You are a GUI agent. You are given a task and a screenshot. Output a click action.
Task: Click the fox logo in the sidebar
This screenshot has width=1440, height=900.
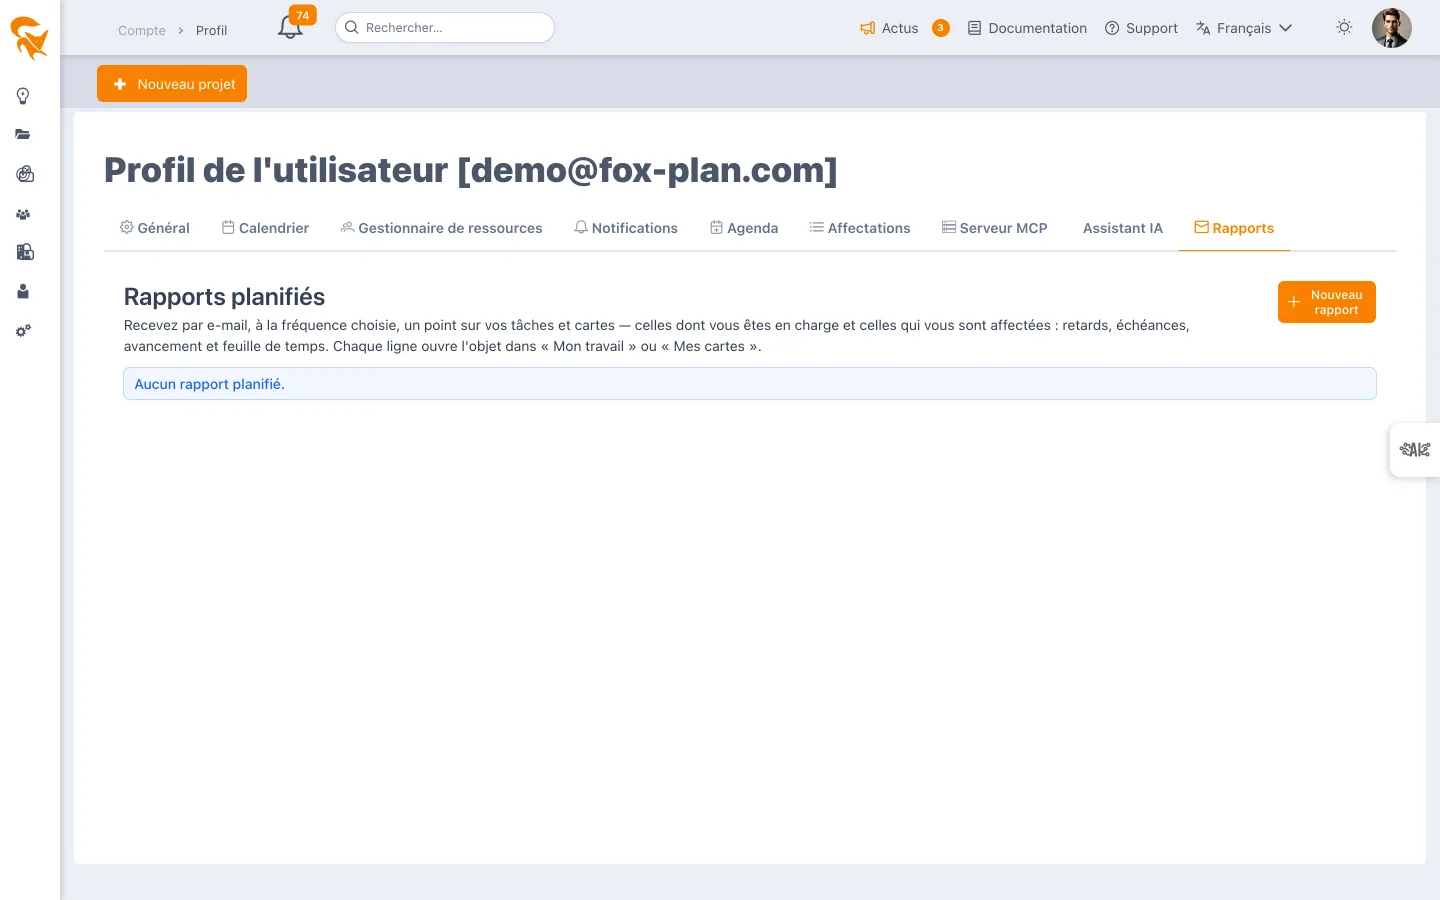pos(29,37)
